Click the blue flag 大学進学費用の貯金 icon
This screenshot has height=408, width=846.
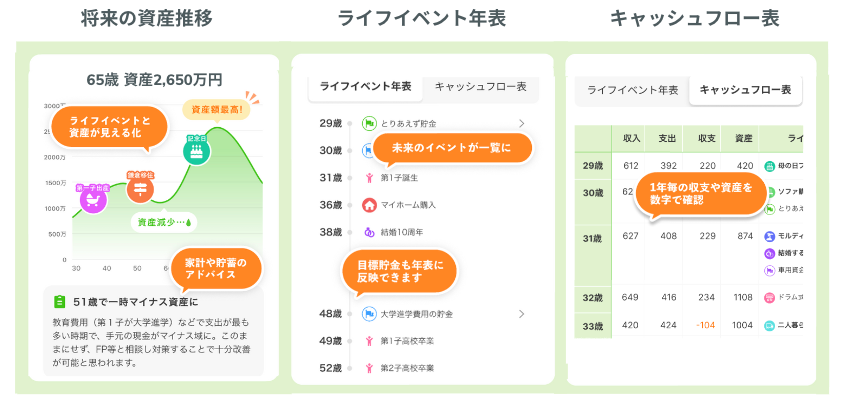[369, 314]
